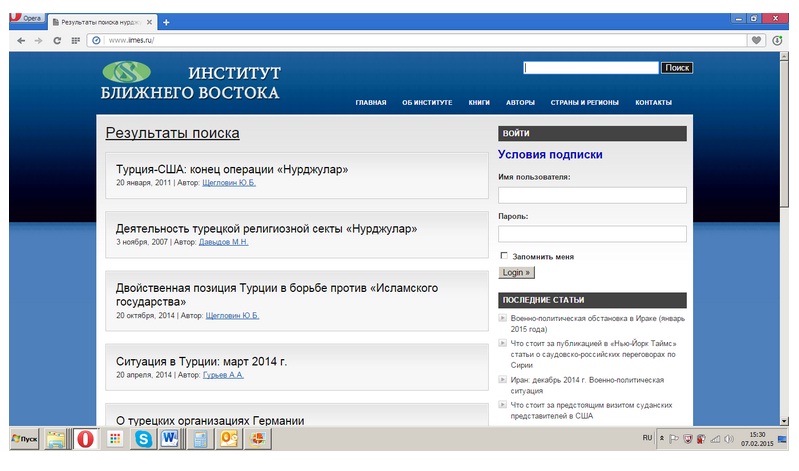Click the RU language indicator in tray
This screenshot has width=799, height=471.
click(647, 438)
